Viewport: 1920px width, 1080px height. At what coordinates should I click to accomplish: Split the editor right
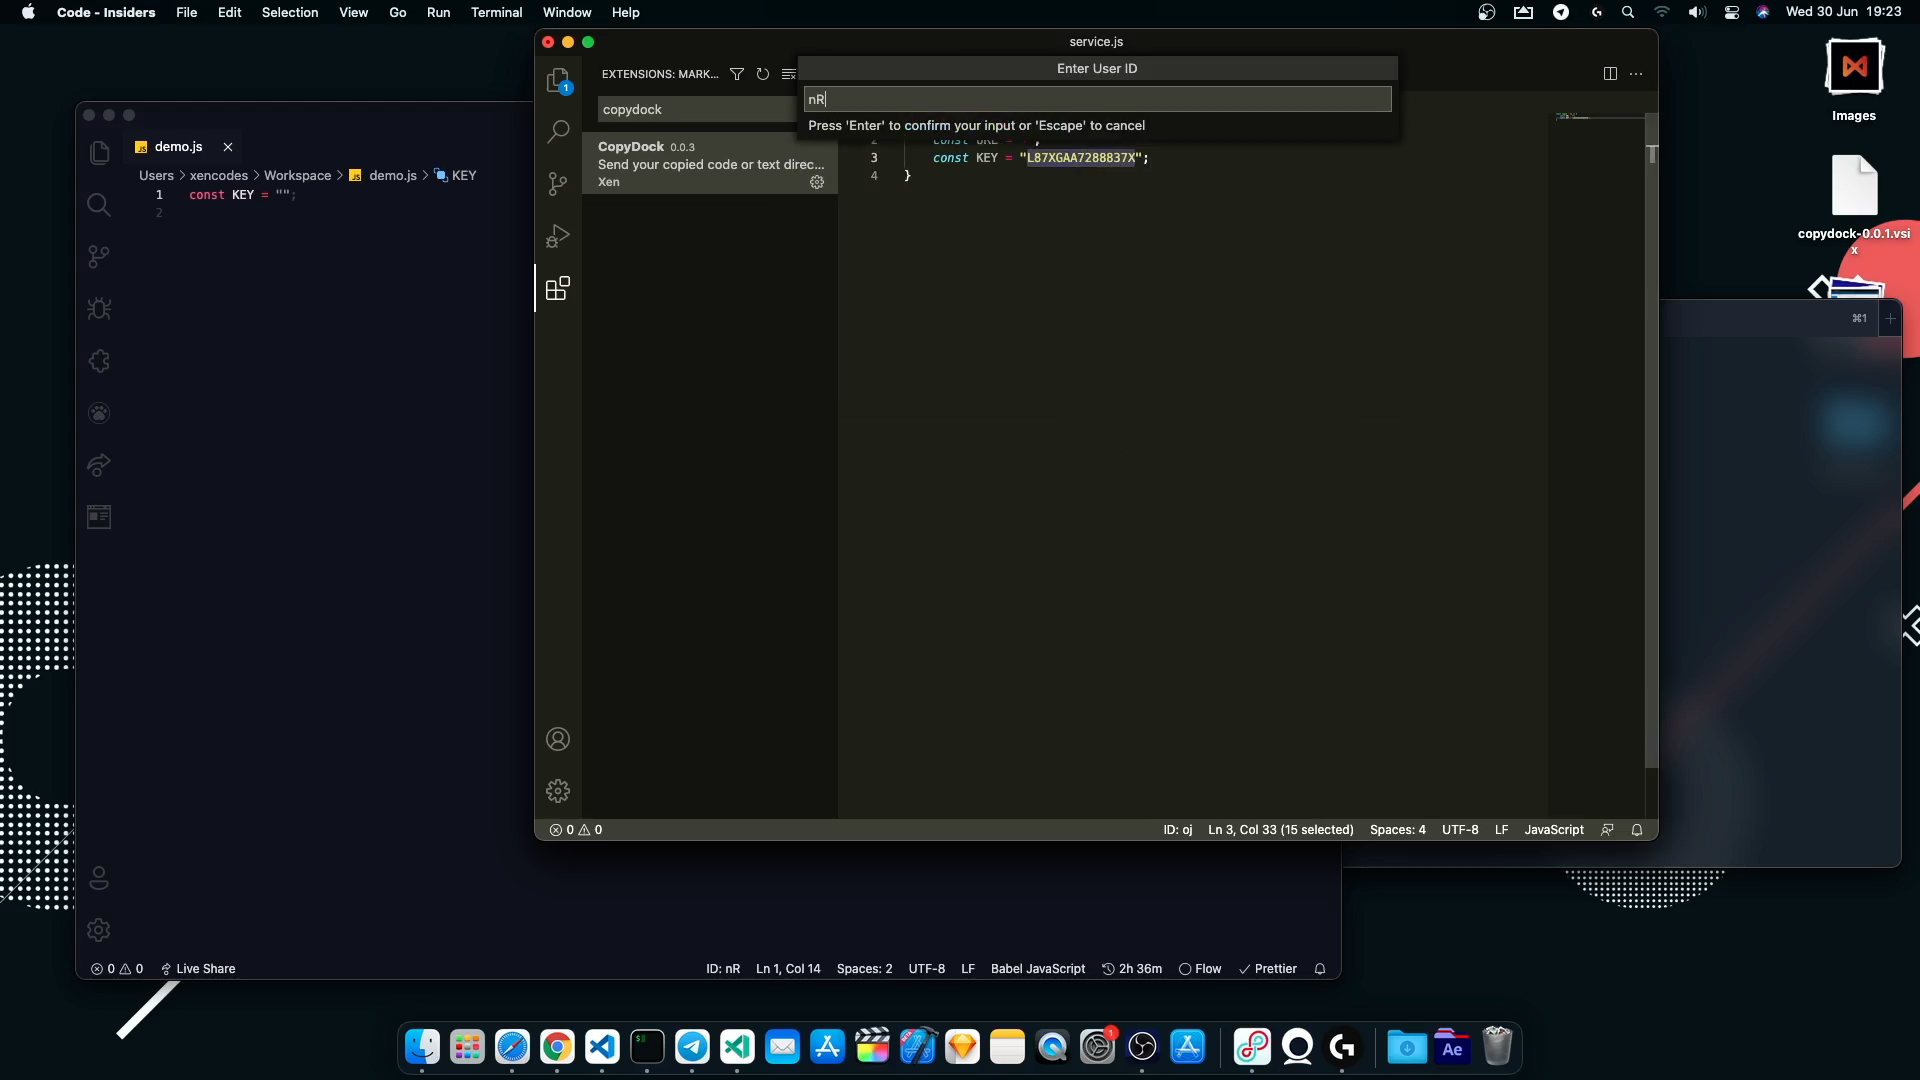(1610, 74)
